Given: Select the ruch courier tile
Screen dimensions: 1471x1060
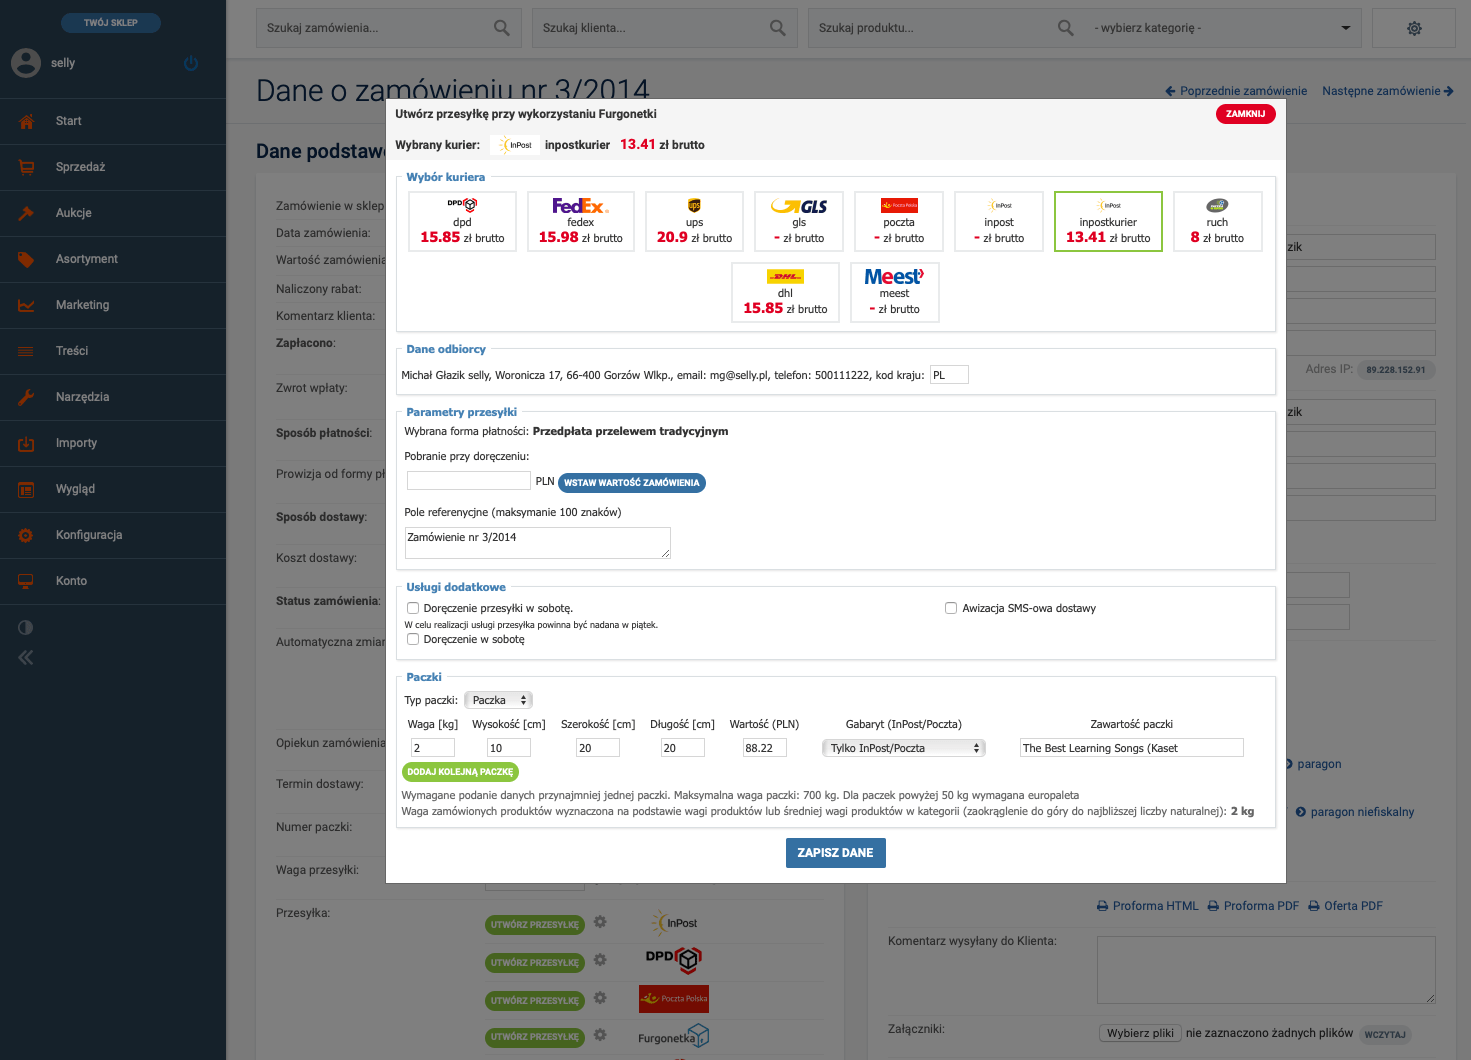Looking at the screenshot, I should coord(1217,221).
